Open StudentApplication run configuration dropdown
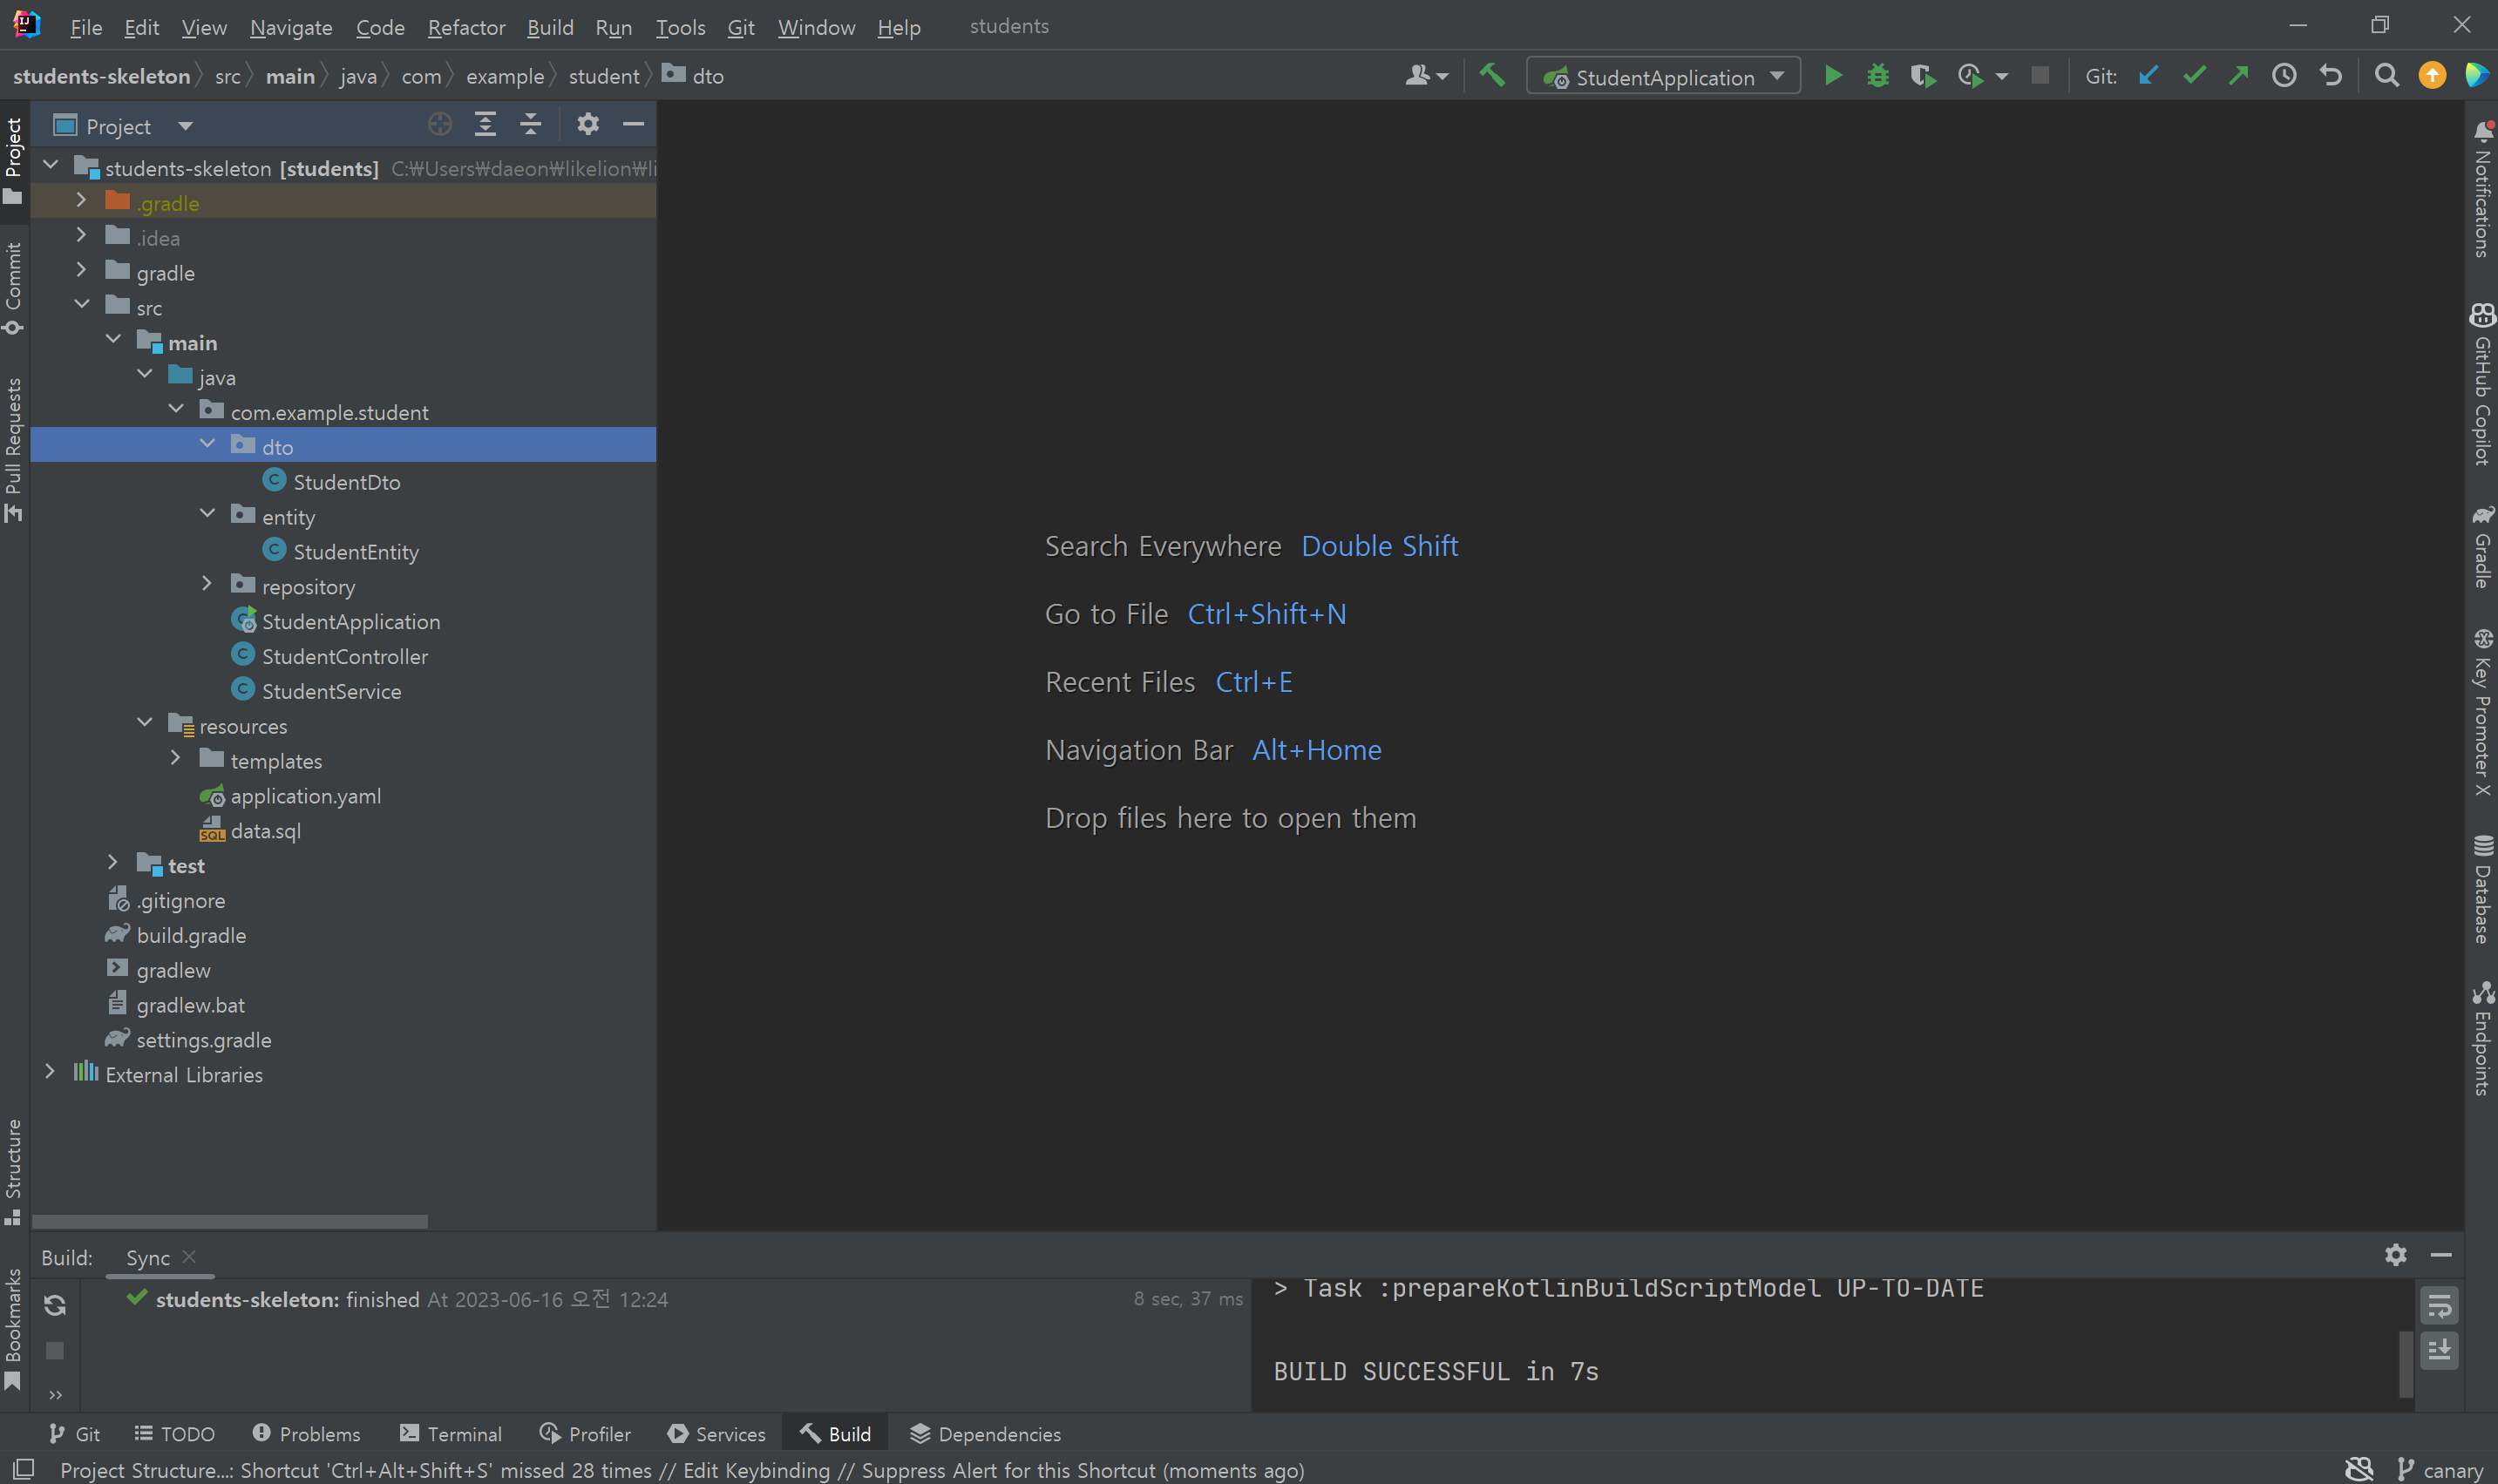 [x=1777, y=76]
